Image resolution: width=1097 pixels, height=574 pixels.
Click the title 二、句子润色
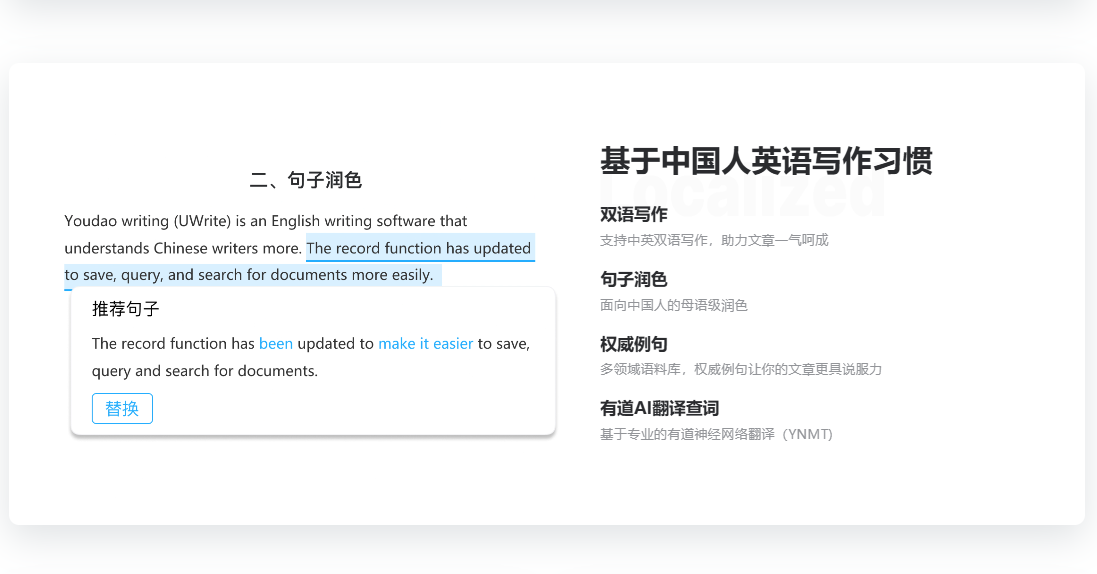tap(306, 181)
